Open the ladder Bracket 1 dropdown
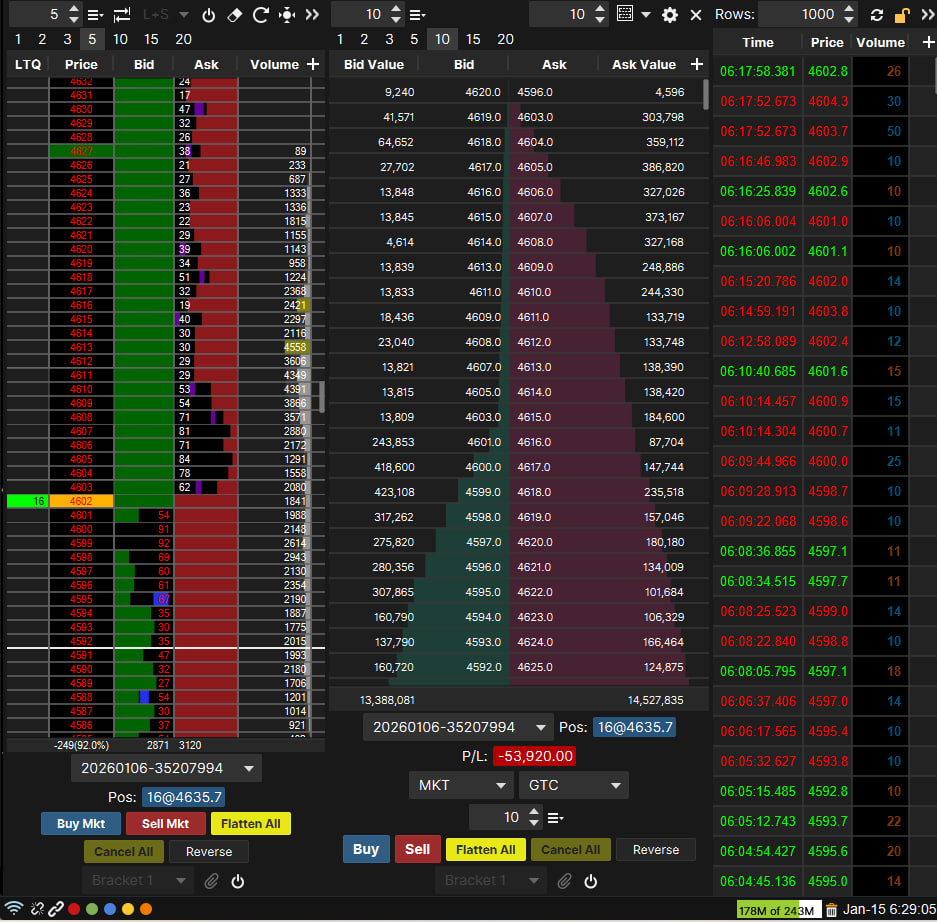Screen dimensions: 937x922 tap(137, 880)
